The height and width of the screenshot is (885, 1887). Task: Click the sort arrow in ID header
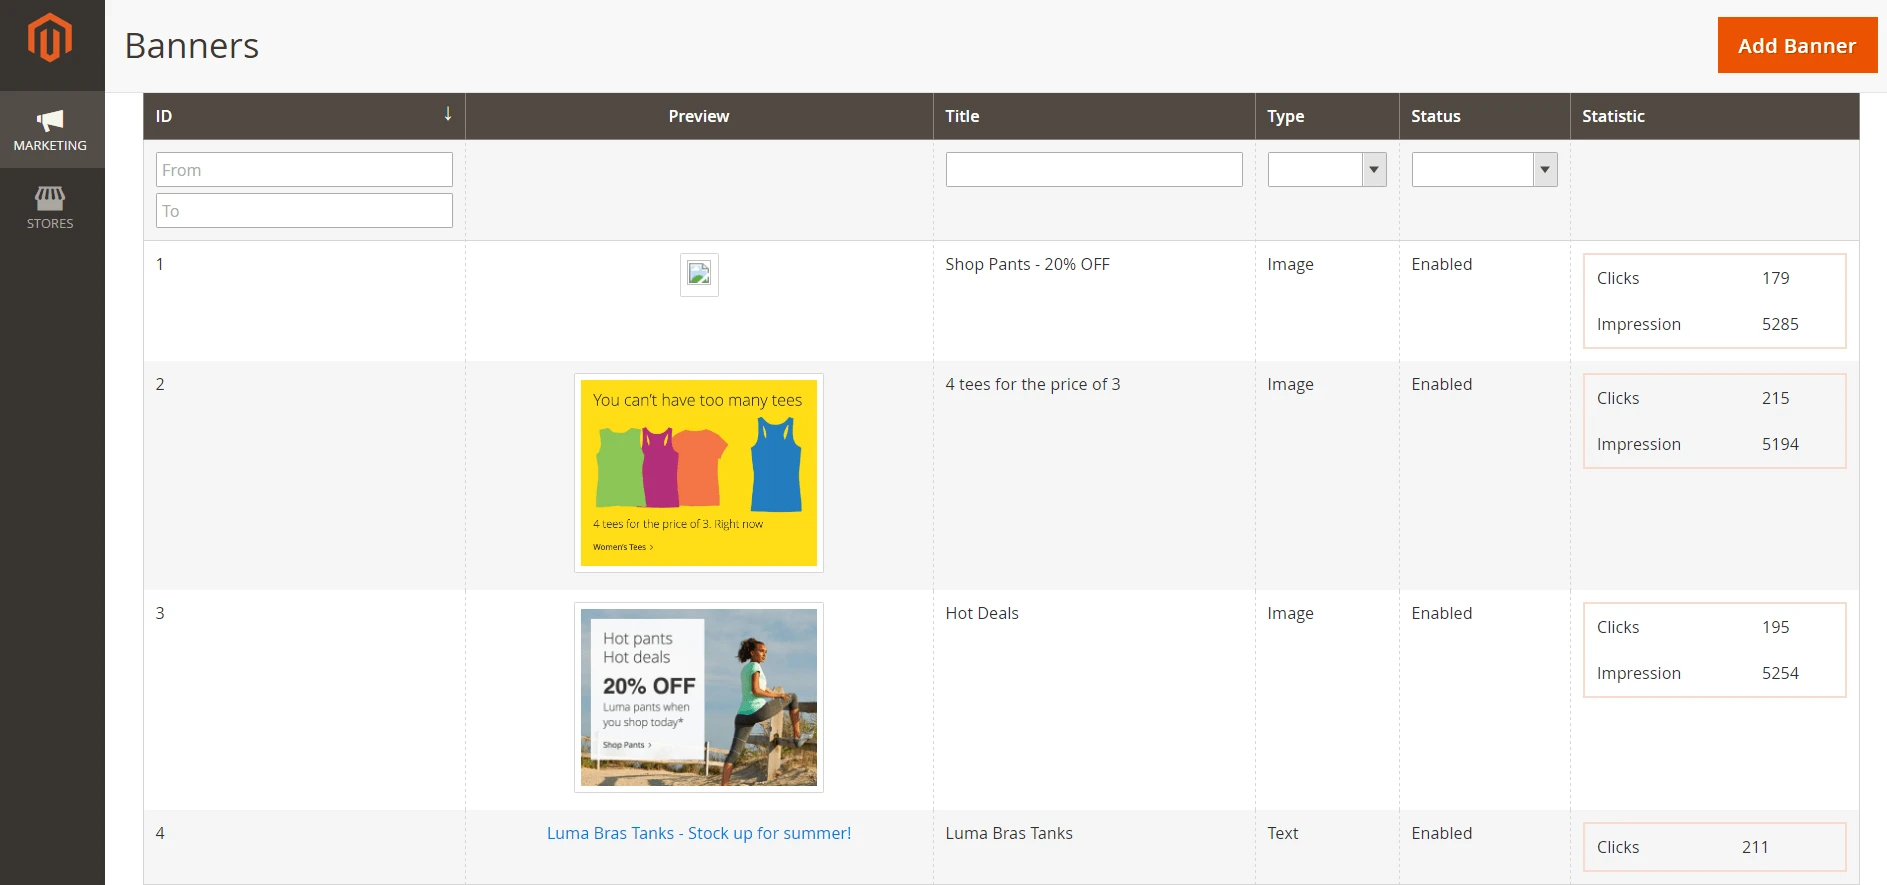(448, 114)
